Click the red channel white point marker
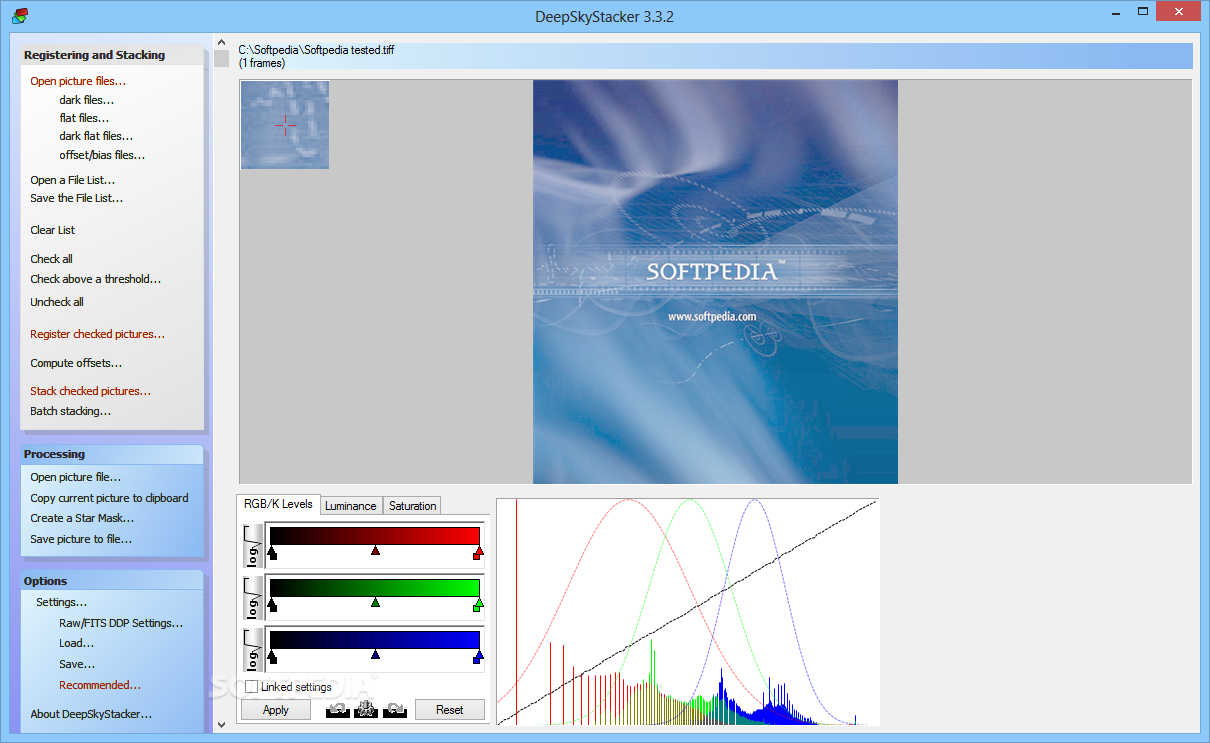 478,552
